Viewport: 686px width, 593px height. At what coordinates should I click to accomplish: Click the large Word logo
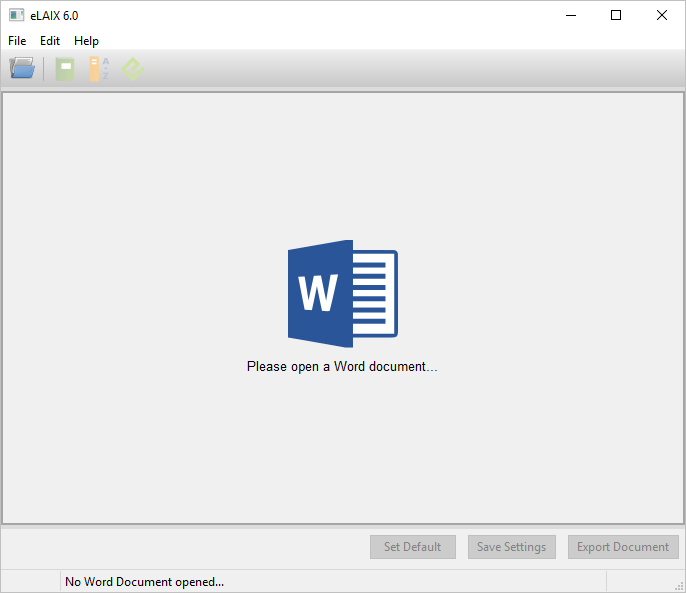pos(342,294)
